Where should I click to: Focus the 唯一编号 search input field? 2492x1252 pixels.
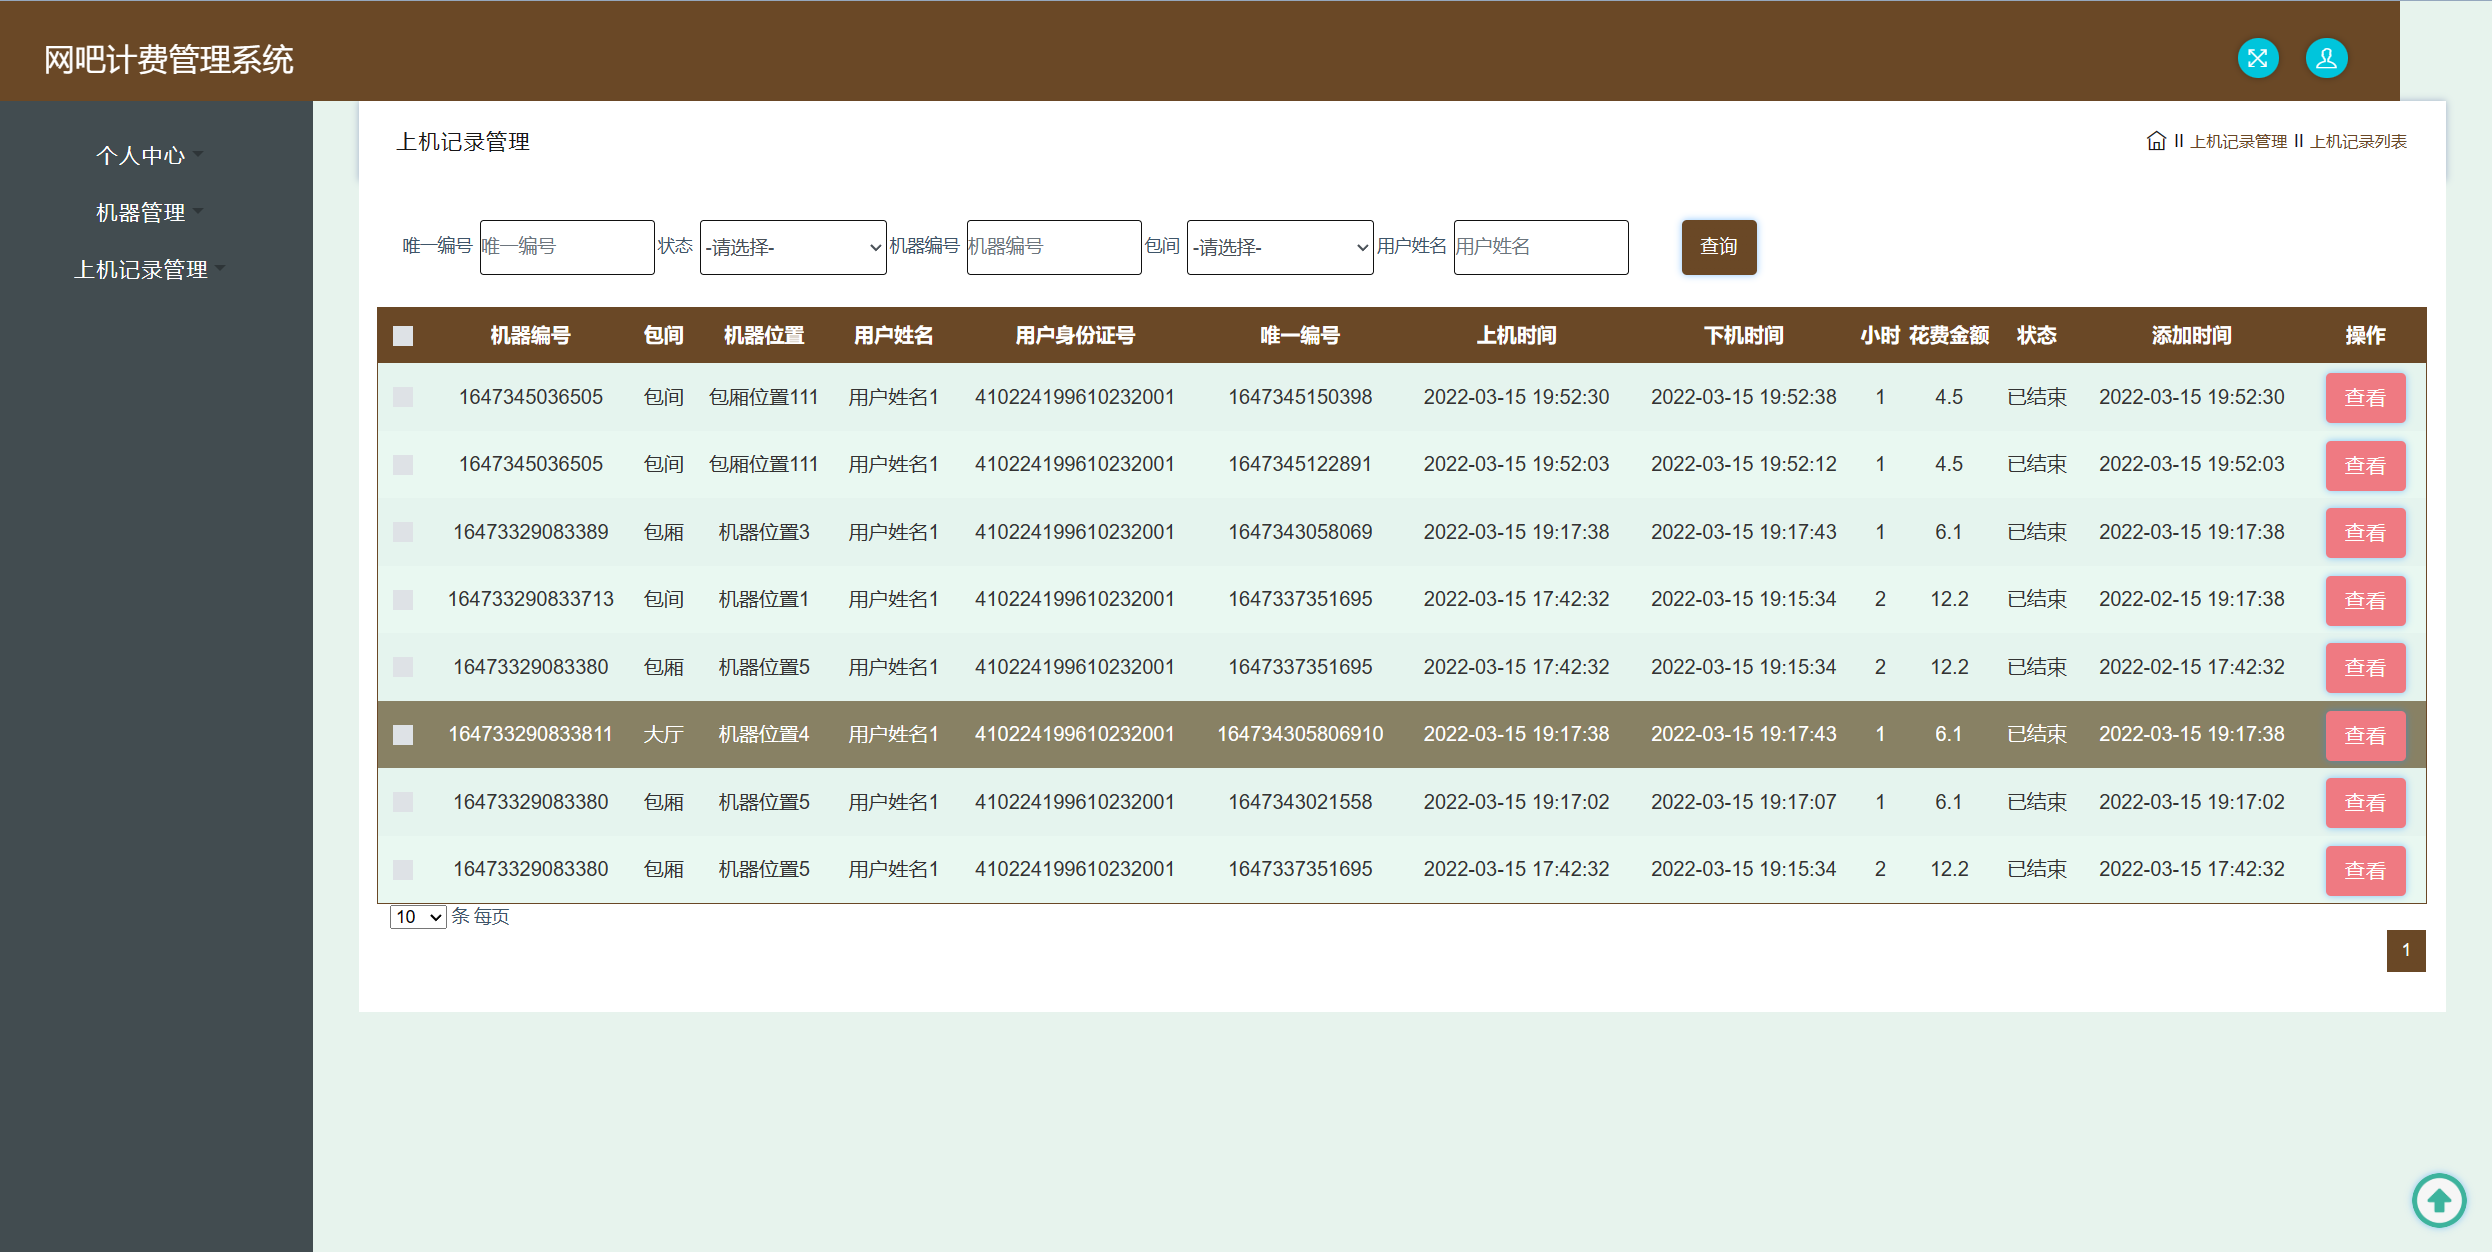click(566, 247)
